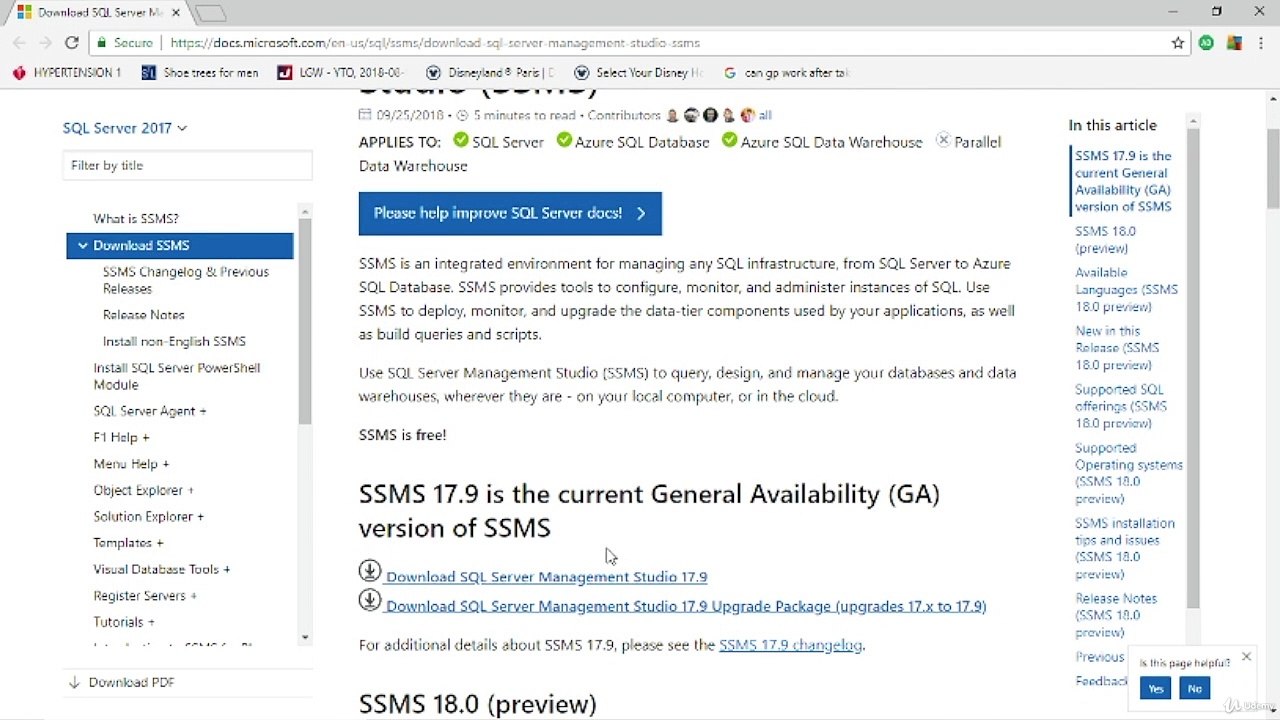Jump to SSMS 17.9 current GA version
This screenshot has height=720, width=1280.
pos(1123,181)
